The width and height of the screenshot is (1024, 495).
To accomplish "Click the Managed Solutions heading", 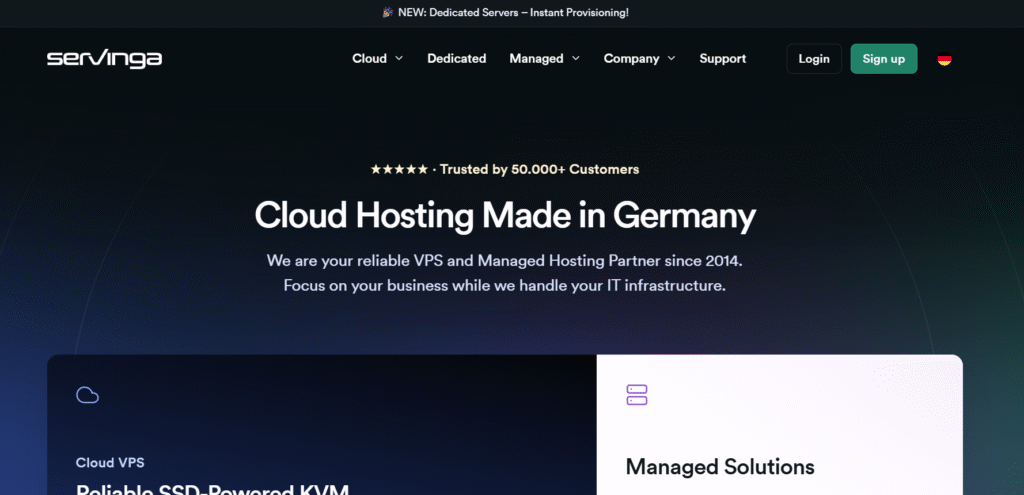I will tap(720, 467).
